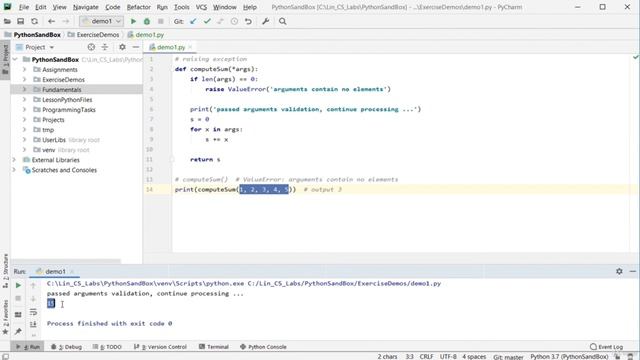640x360 pixels.
Task: Rerun demo1 from the Run panel
Action: tap(18, 286)
